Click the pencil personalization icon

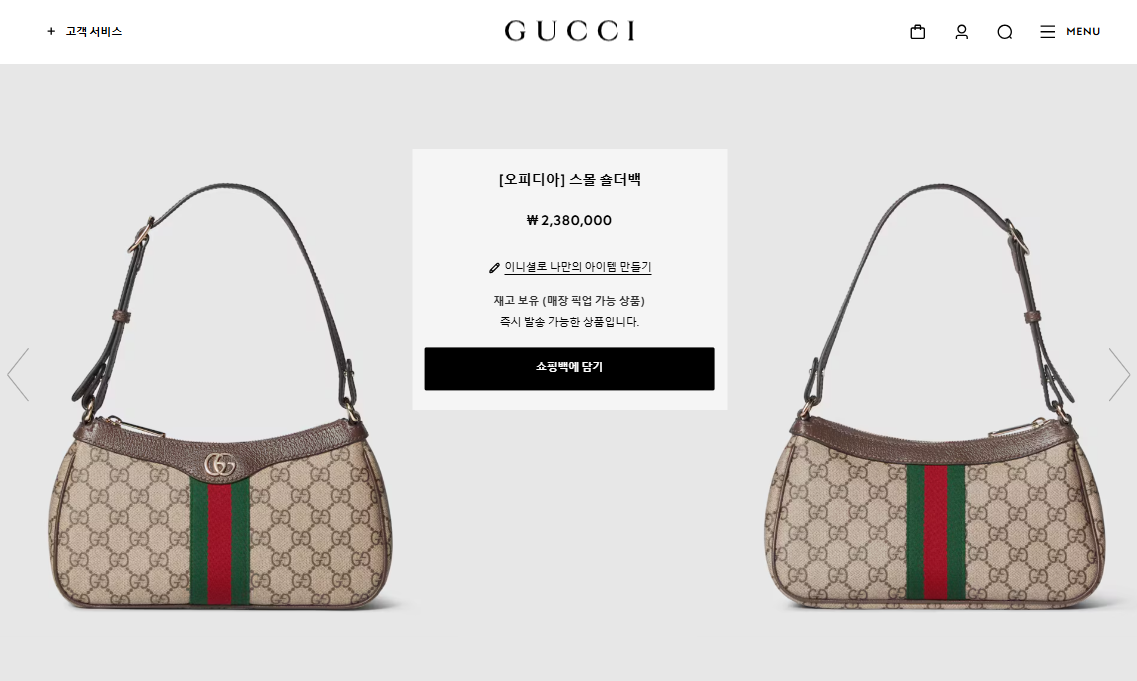(495, 268)
